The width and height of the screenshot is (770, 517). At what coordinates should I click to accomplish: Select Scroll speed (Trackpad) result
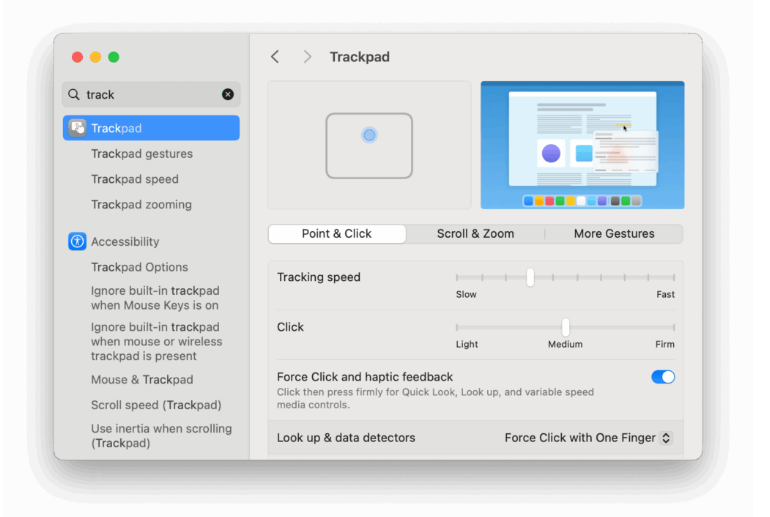click(156, 405)
